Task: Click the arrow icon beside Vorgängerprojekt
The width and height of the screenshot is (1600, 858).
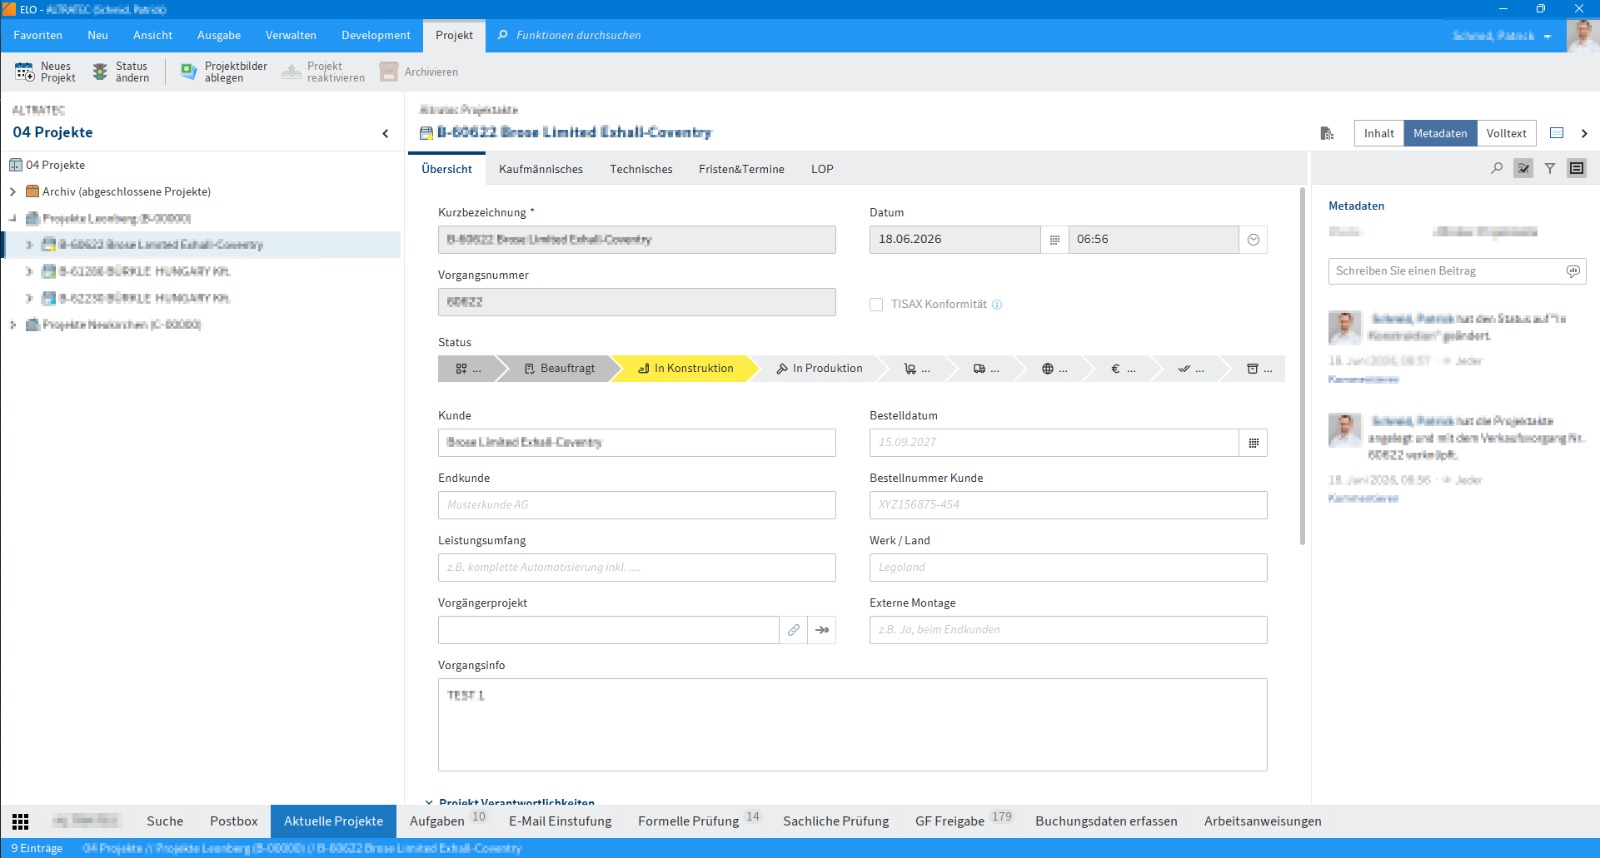Action: coord(822,630)
